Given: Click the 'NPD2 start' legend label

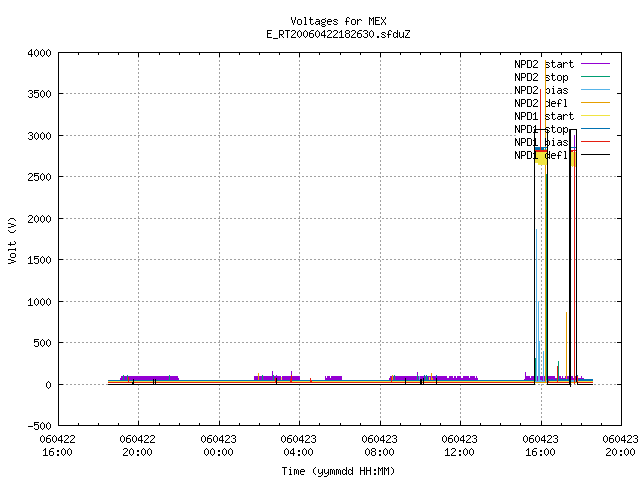Looking at the screenshot, I should coord(544,64).
